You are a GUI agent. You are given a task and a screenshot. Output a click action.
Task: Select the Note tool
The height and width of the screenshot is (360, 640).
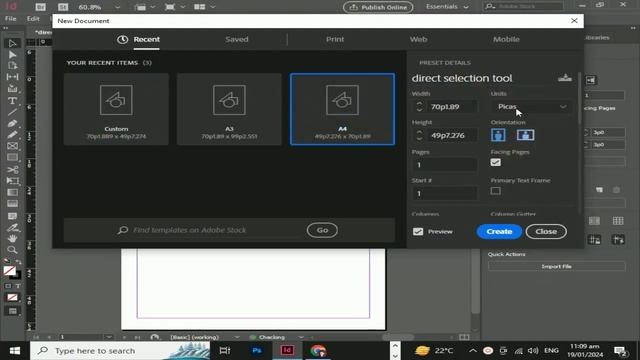(x=12, y=216)
